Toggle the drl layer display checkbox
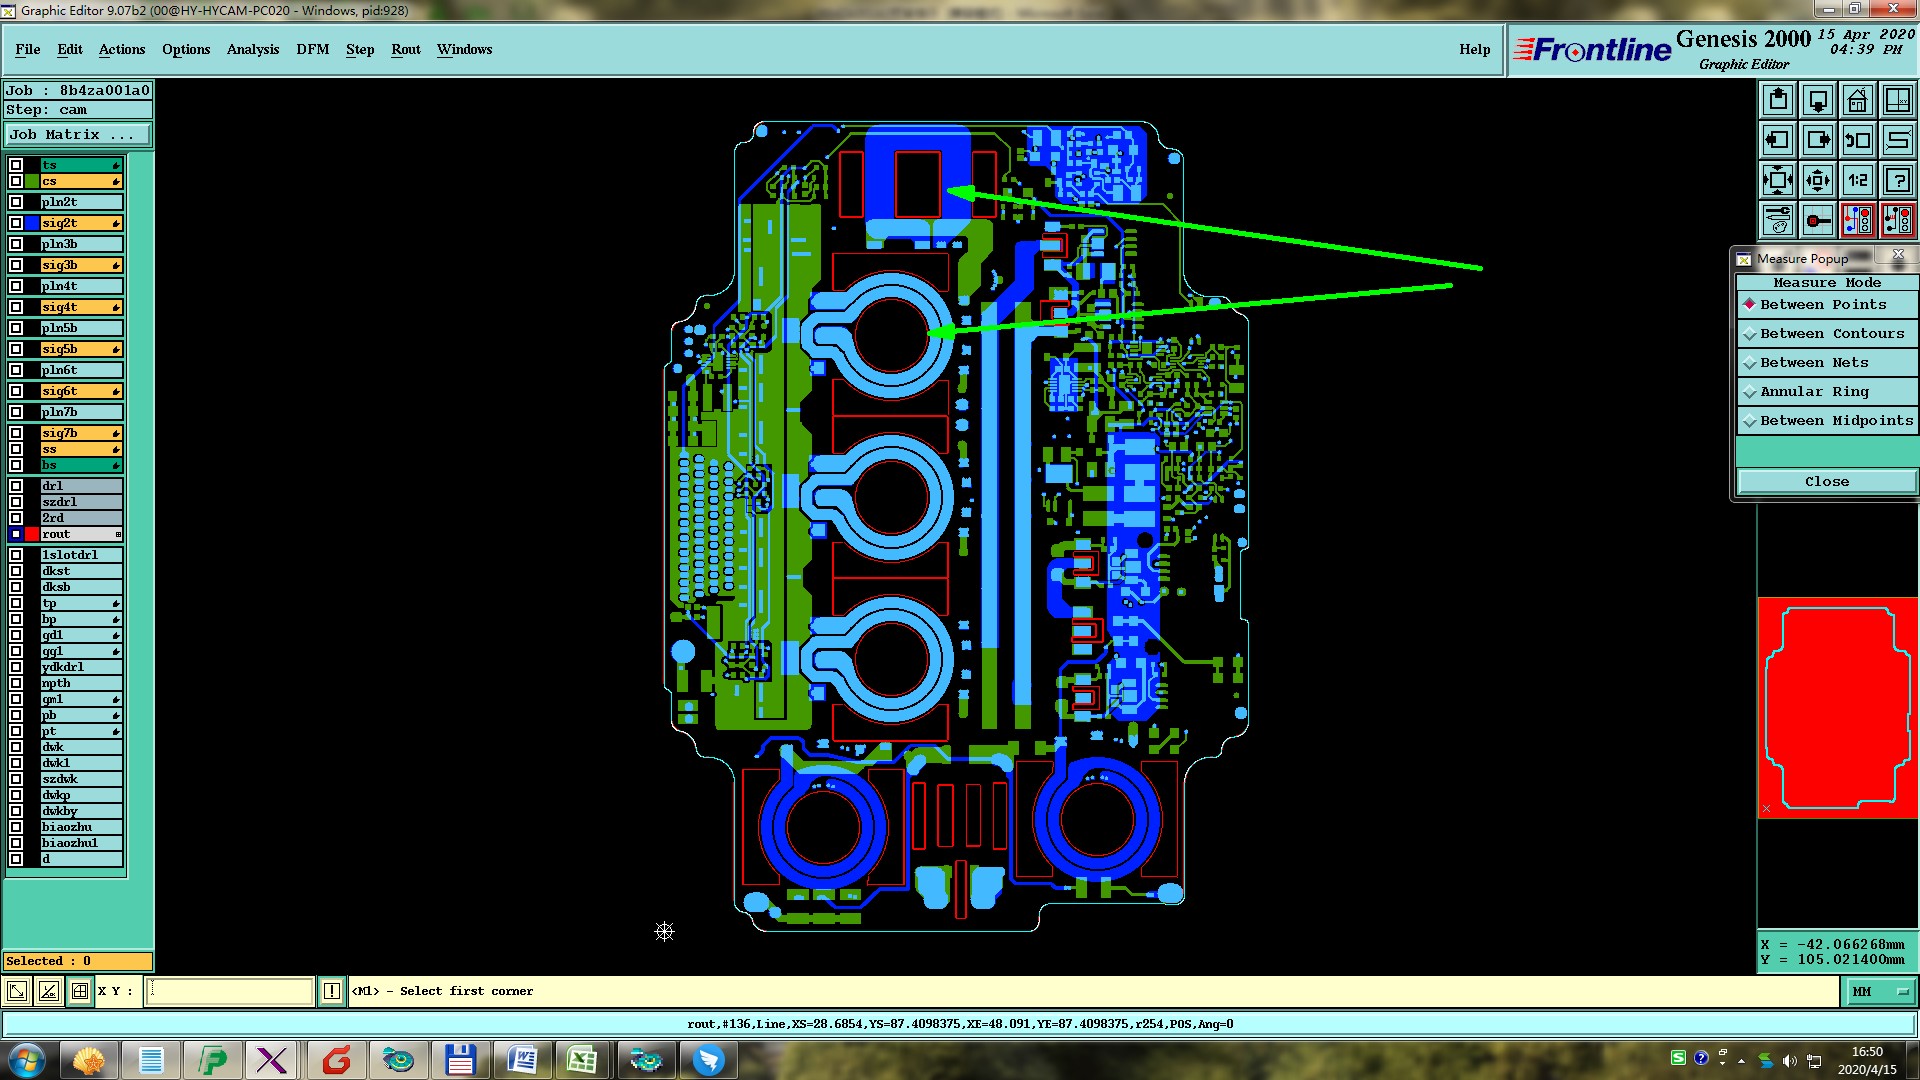 click(16, 486)
